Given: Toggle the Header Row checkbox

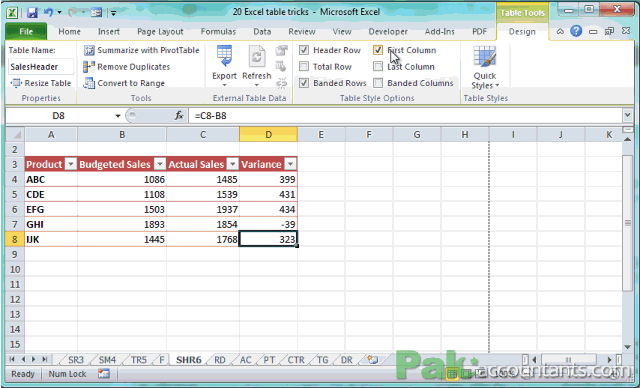Looking at the screenshot, I should coord(304,50).
